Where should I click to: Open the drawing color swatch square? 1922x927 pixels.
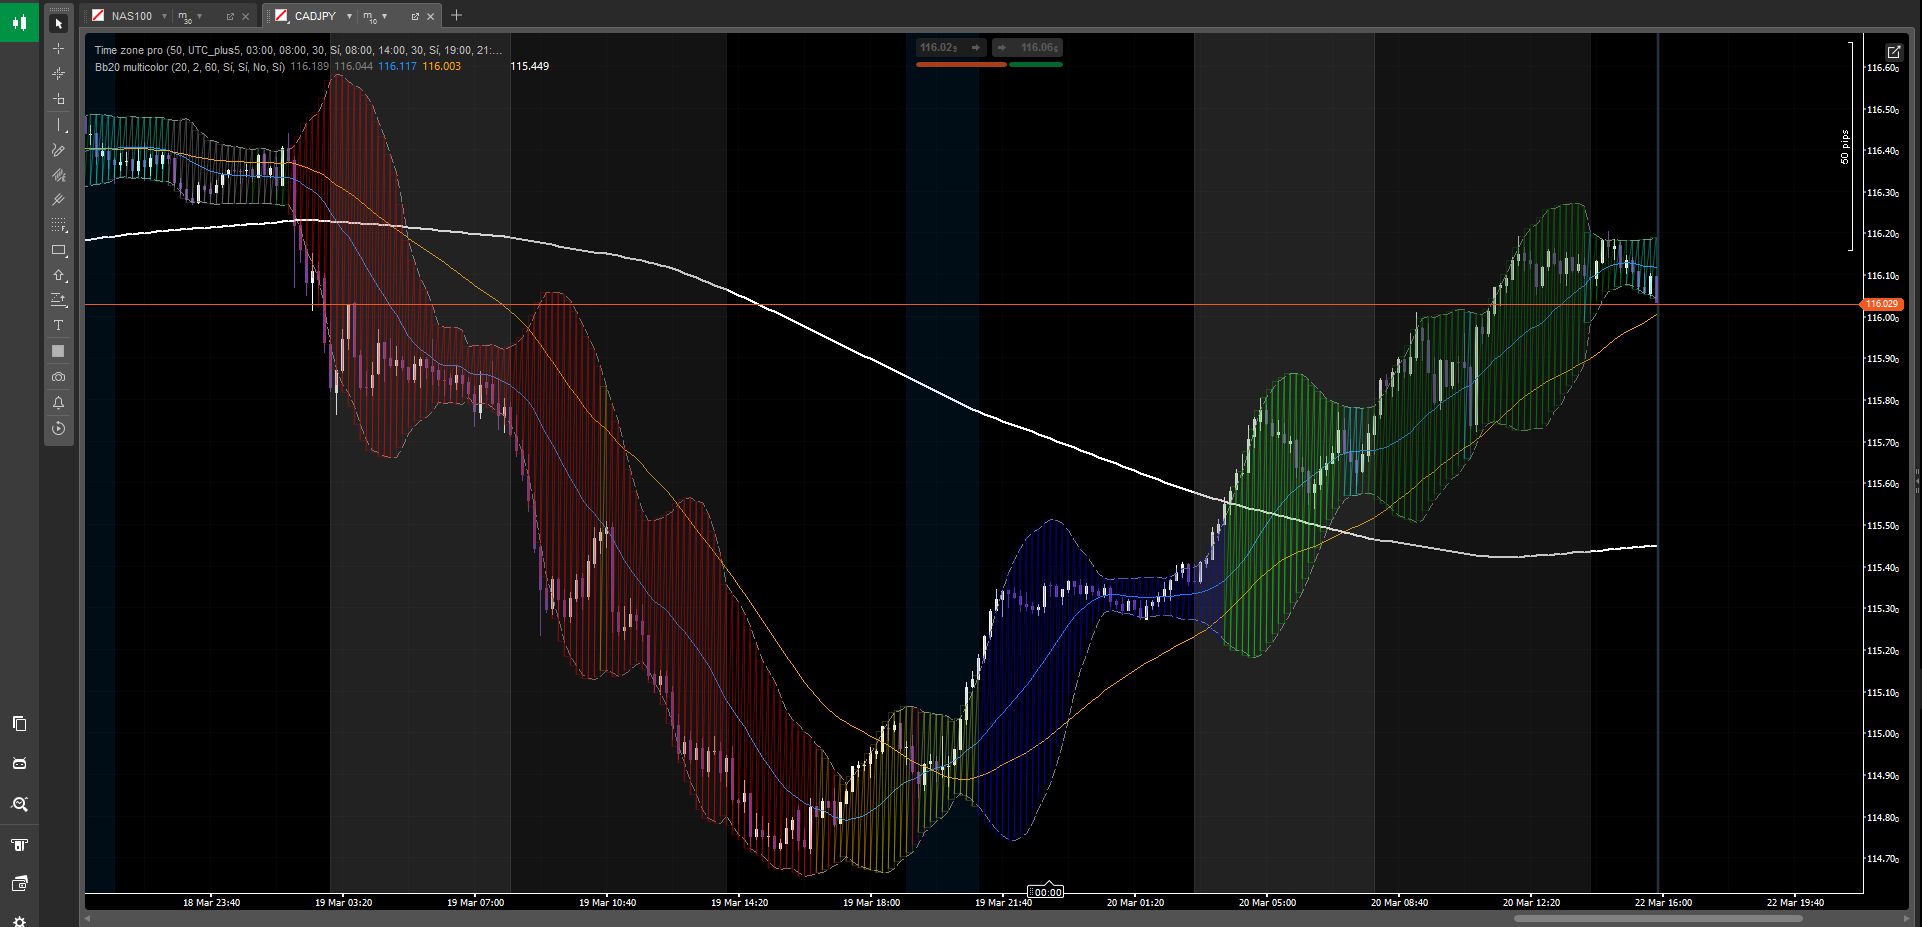59,351
